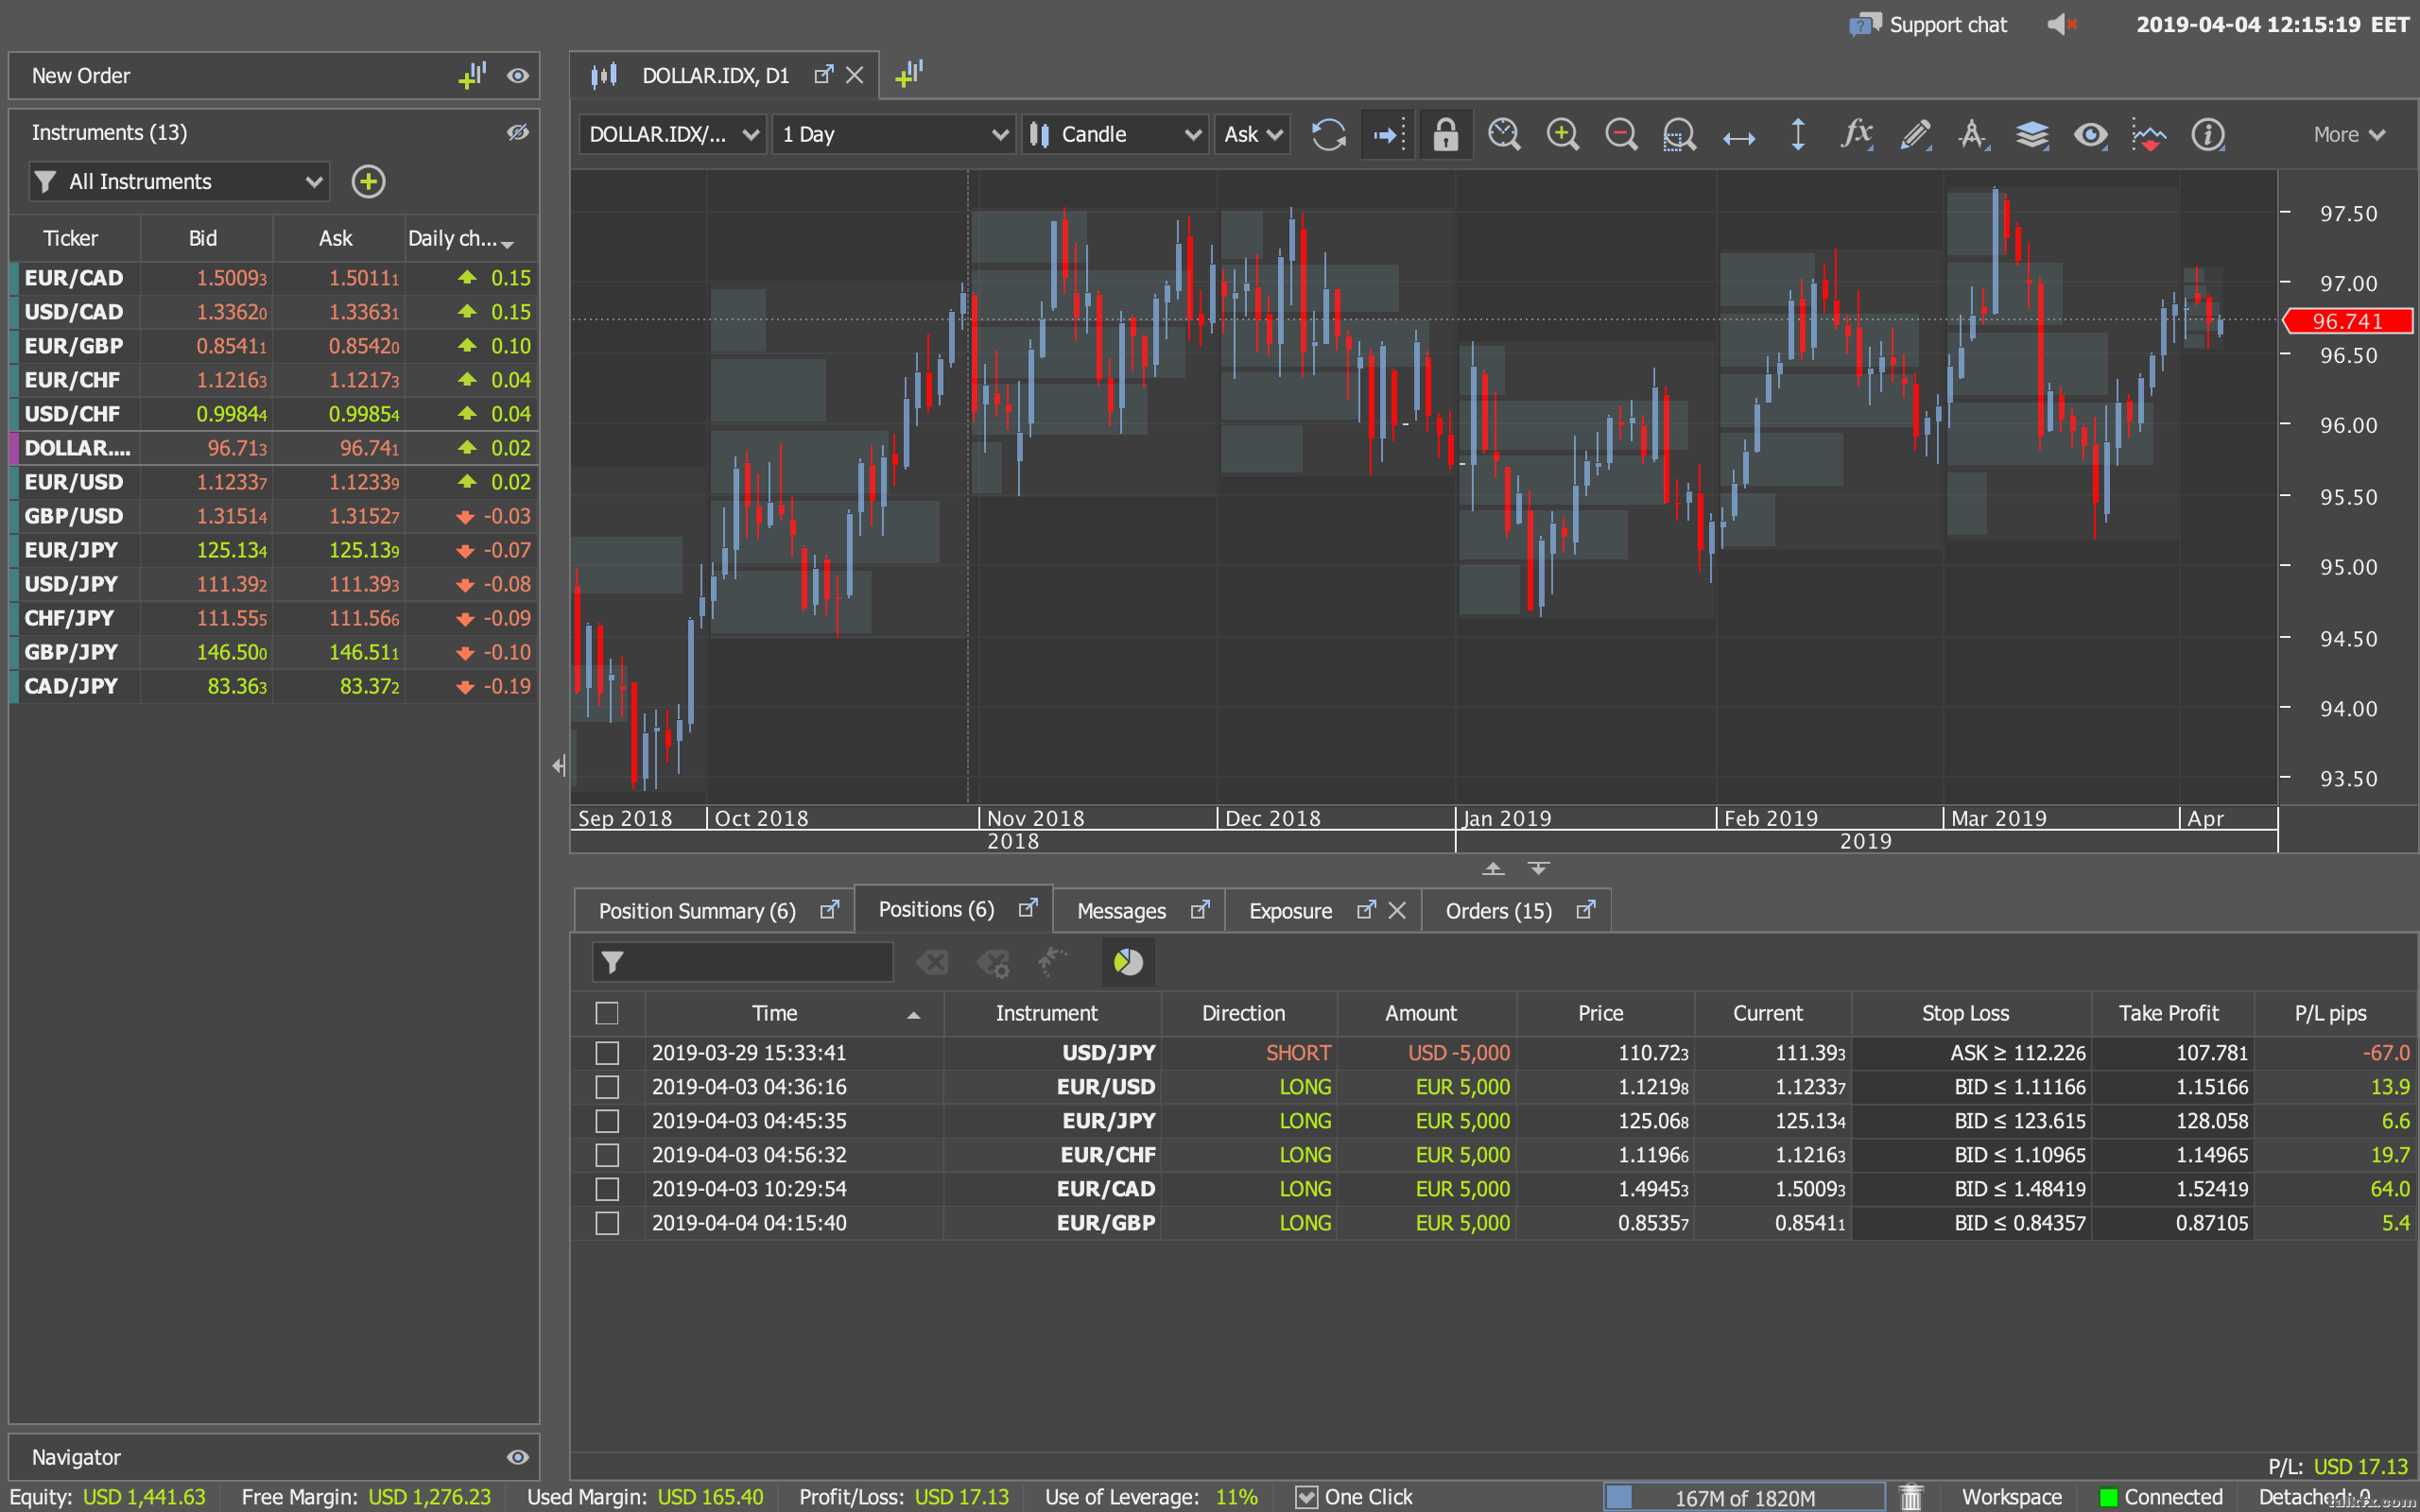
Task: Open the All Instruments filter dropdown
Action: [x=179, y=182]
